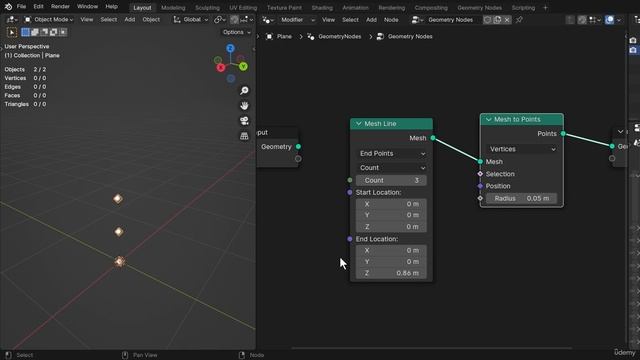Choose Extend selection mode icon
The height and width of the screenshot is (360, 640).
click(x=35, y=32)
